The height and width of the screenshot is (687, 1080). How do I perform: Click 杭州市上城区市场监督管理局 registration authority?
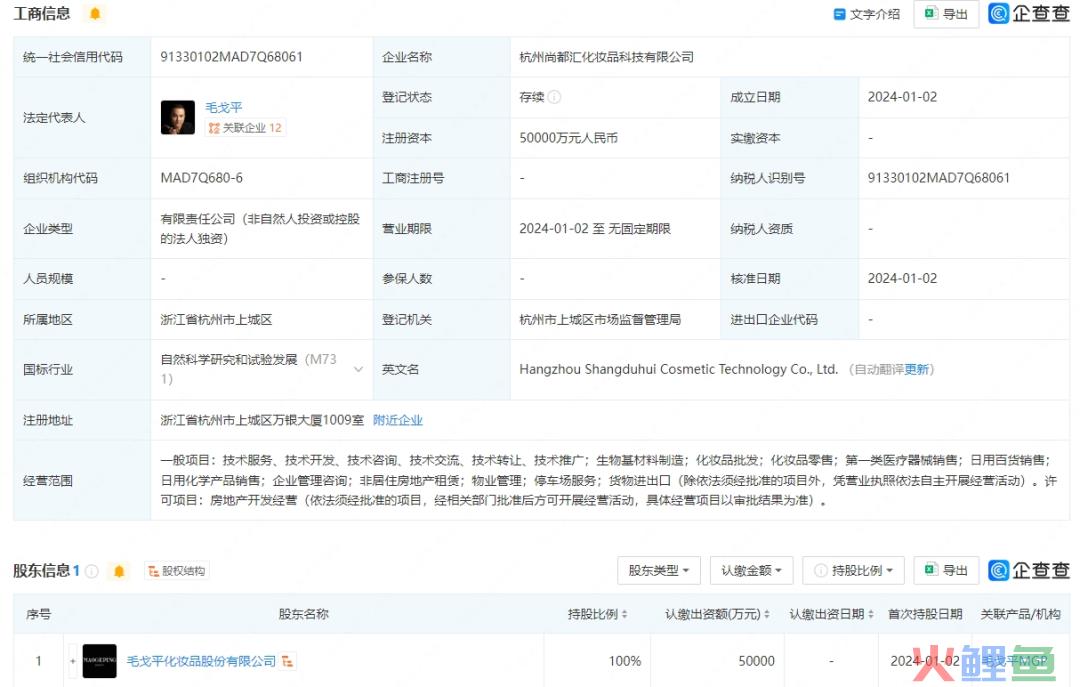[x=600, y=320]
